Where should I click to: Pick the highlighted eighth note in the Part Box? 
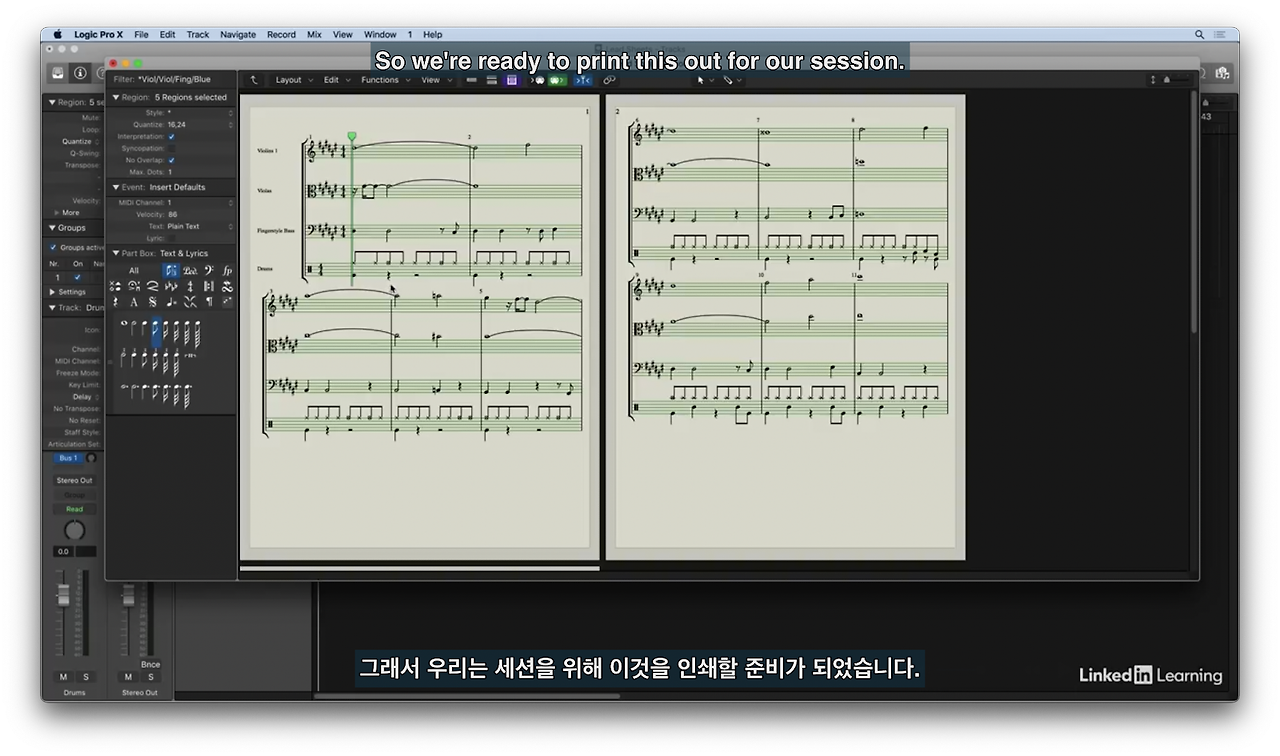[x=157, y=333]
